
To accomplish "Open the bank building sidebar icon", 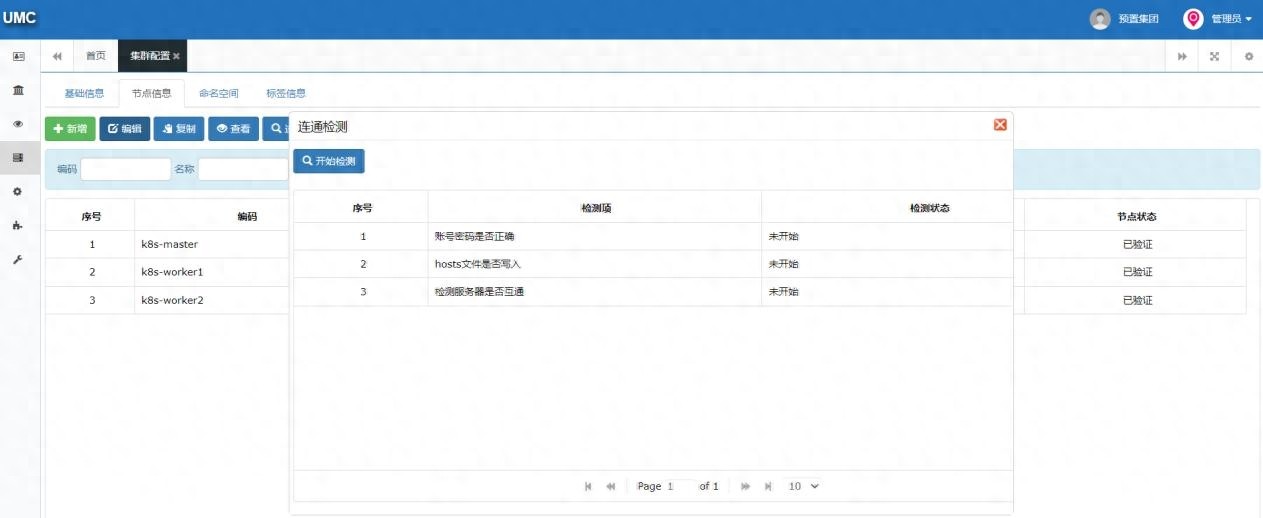I will (18, 90).
